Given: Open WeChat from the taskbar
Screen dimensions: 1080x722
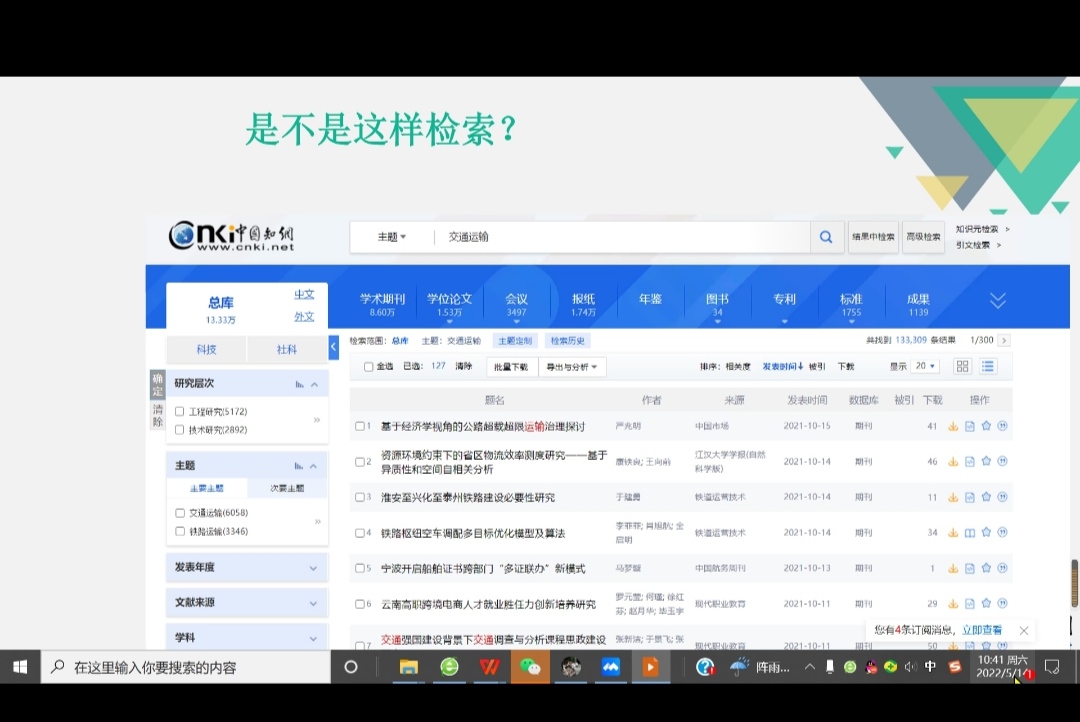Looking at the screenshot, I should coord(529,667).
